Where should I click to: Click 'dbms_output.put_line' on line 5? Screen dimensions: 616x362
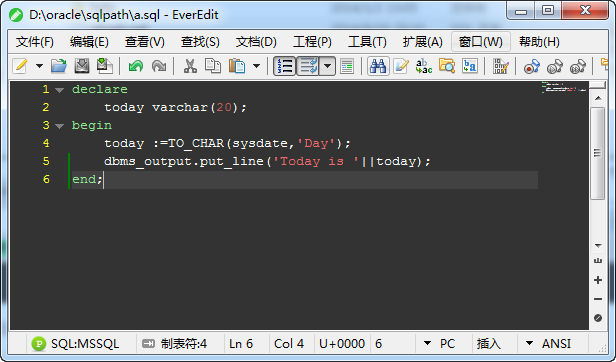click(184, 162)
